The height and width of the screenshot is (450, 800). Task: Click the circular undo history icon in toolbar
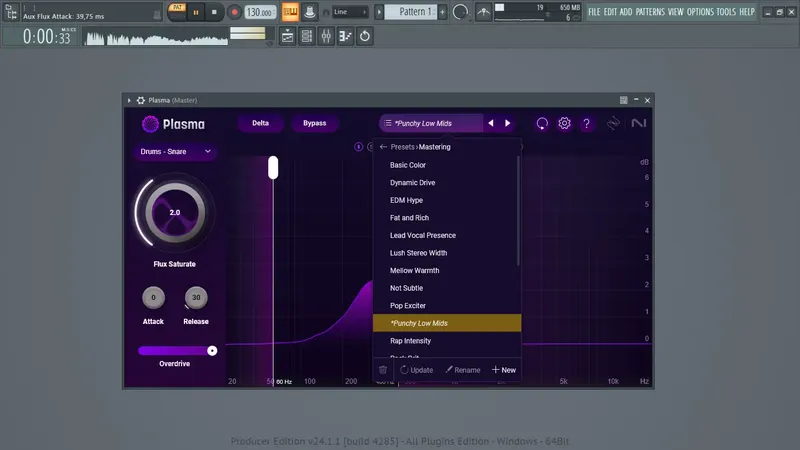[x=365, y=36]
